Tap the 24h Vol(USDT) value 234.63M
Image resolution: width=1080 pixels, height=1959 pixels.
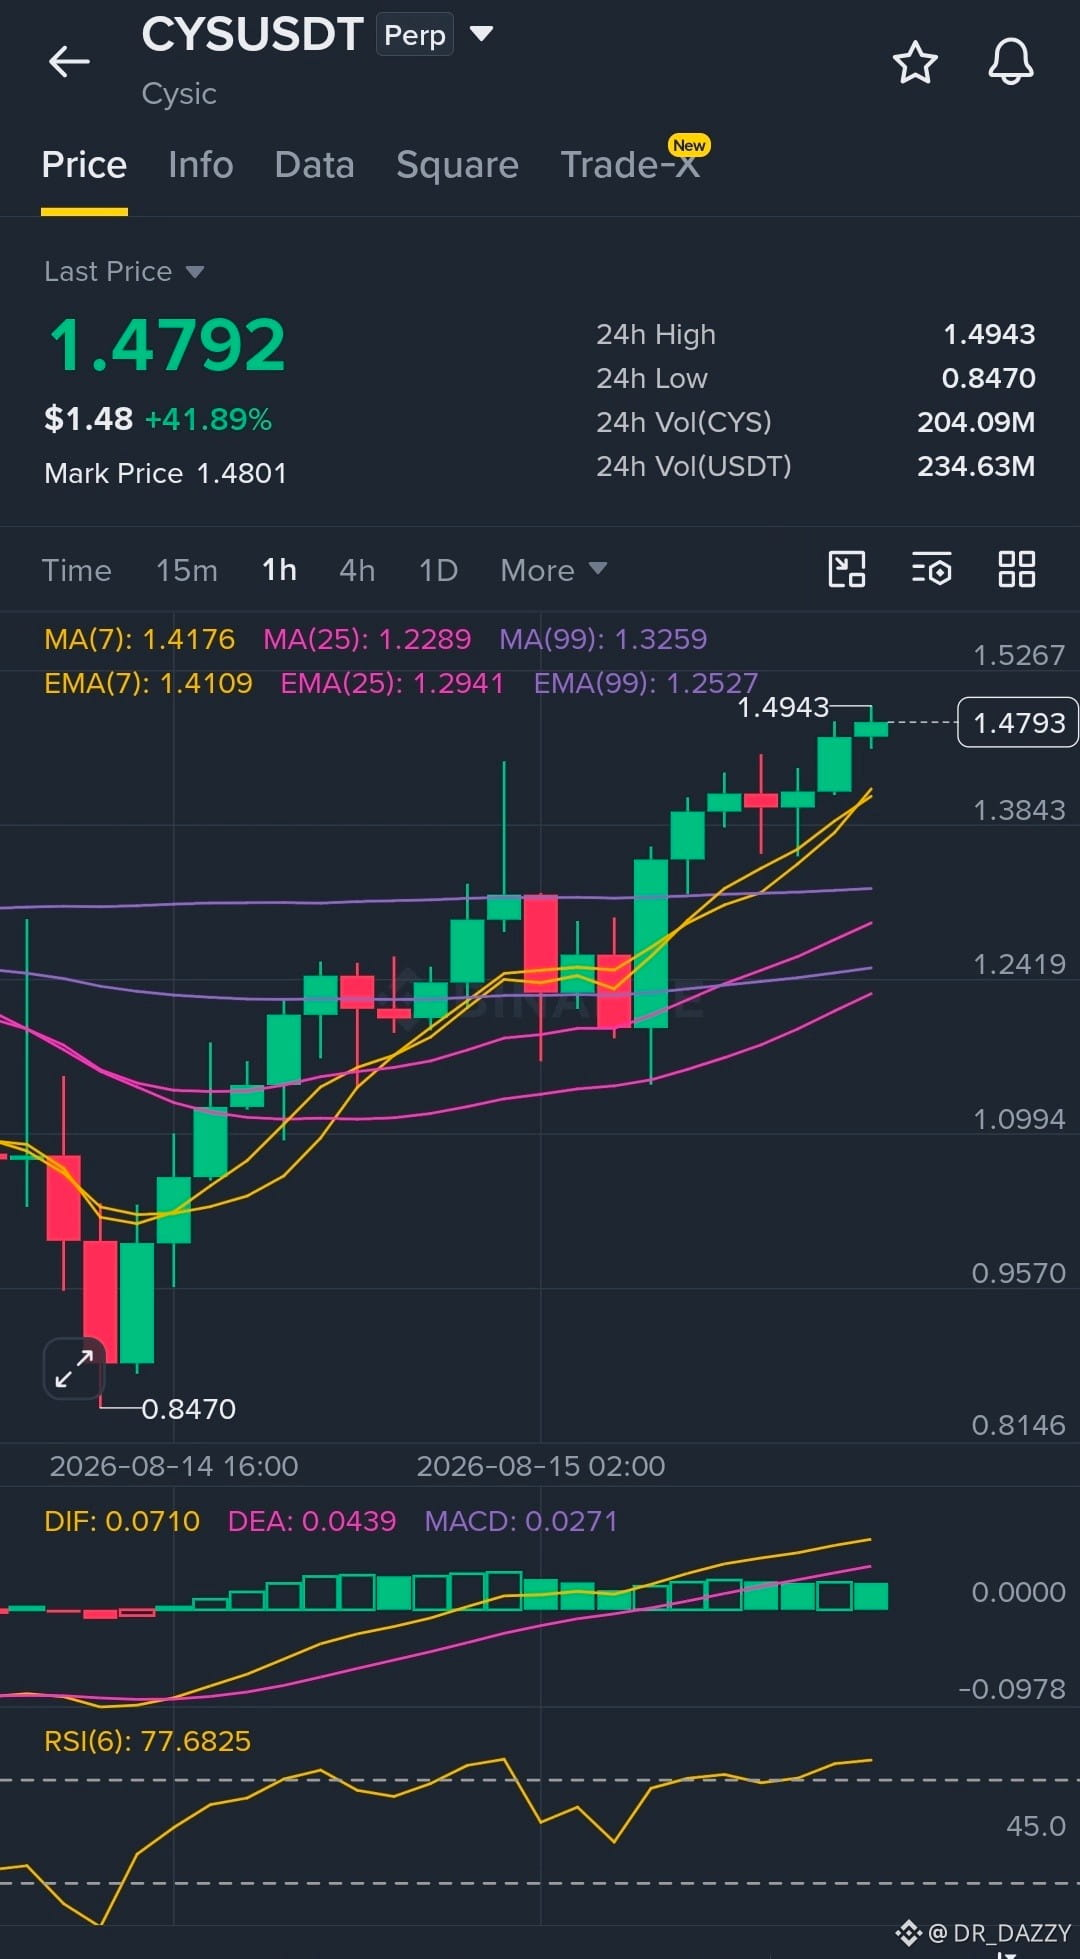(x=976, y=466)
